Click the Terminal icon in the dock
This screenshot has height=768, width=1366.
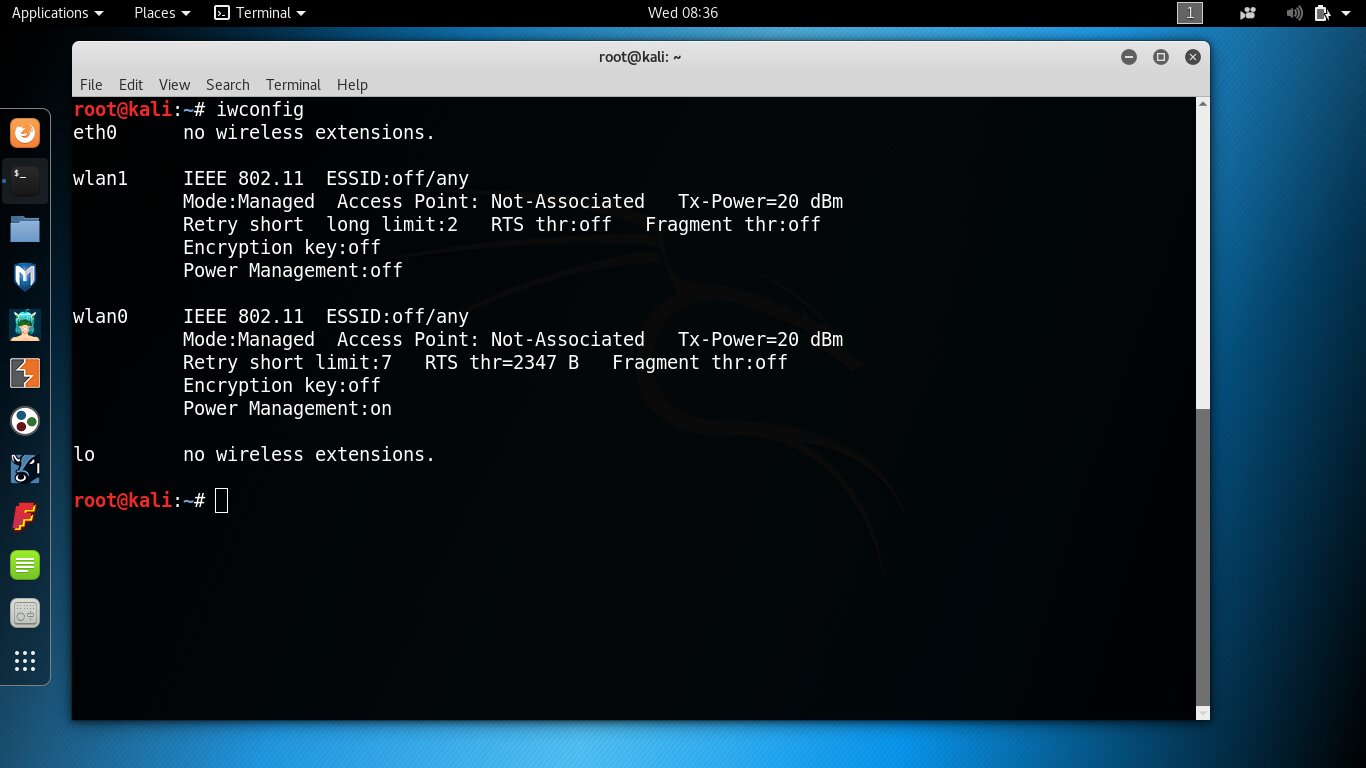pos(25,181)
